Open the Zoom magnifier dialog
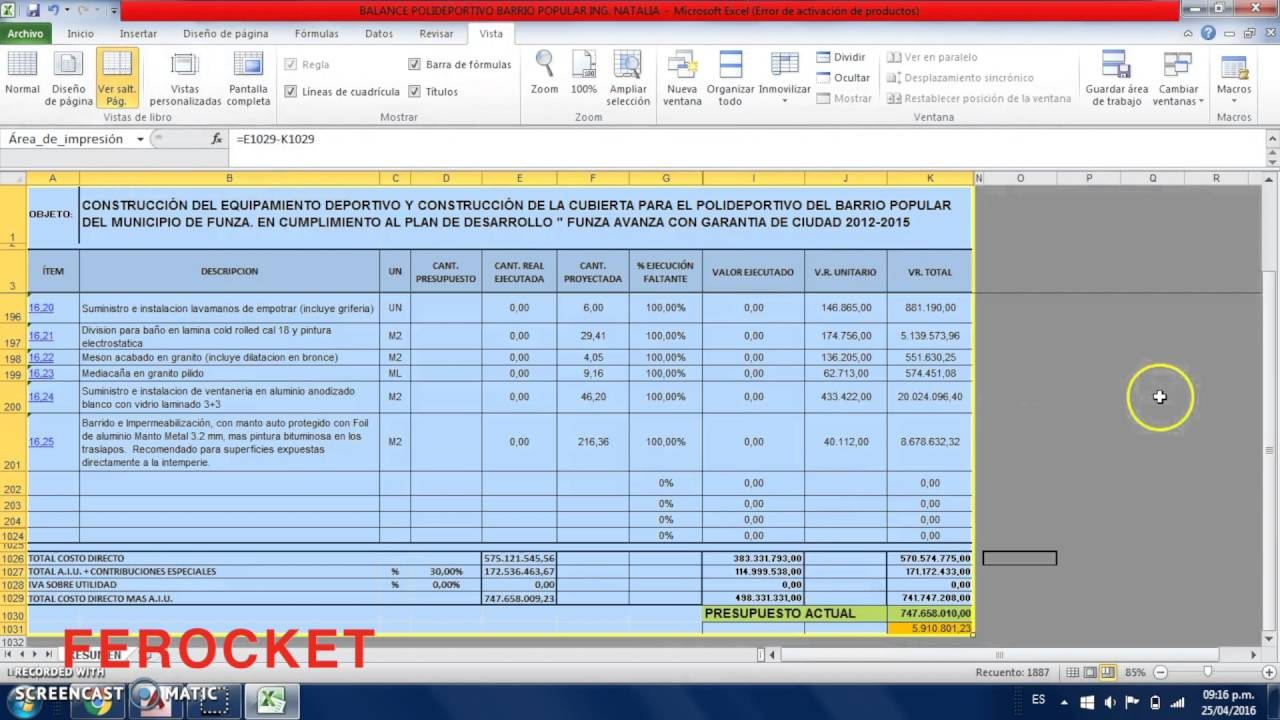The height and width of the screenshot is (720, 1280). (x=544, y=72)
